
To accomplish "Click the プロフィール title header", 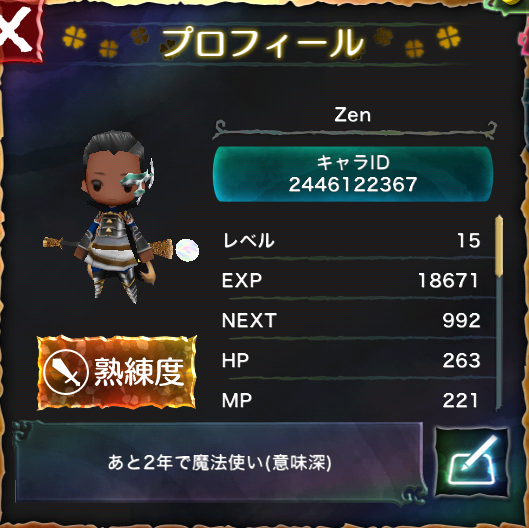I will pos(263,43).
